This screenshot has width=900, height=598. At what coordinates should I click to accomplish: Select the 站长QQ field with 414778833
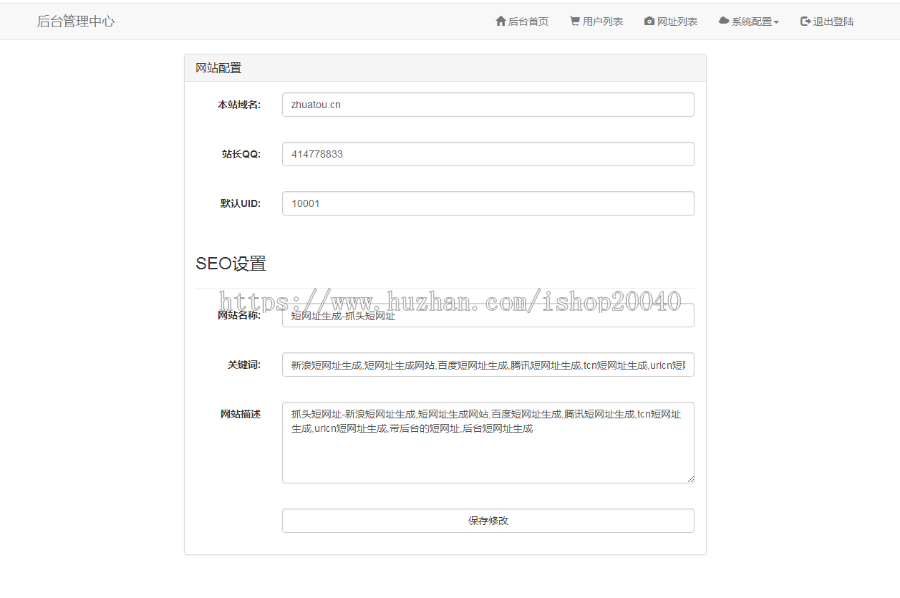point(488,154)
